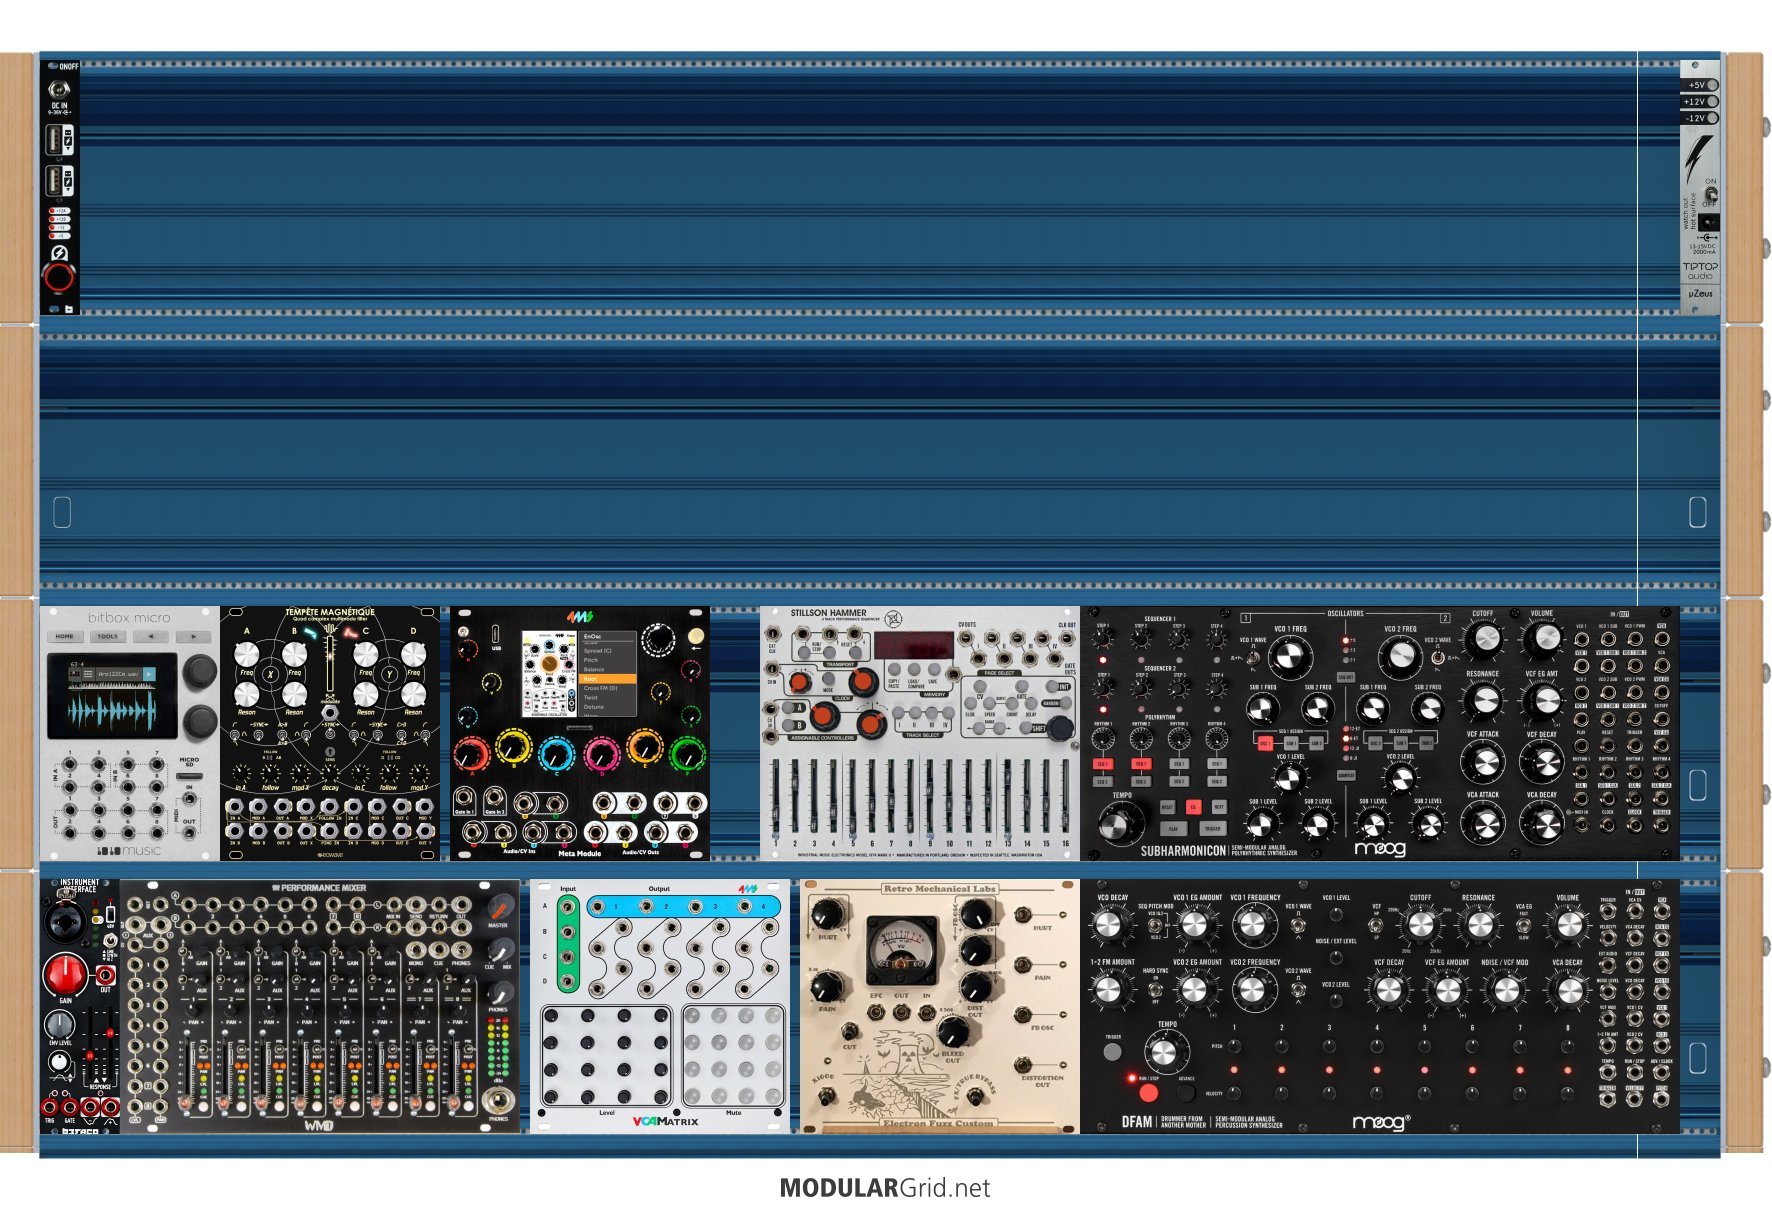Click the VCA Matrix logo text
The image size is (1772, 1209).
point(665,1121)
